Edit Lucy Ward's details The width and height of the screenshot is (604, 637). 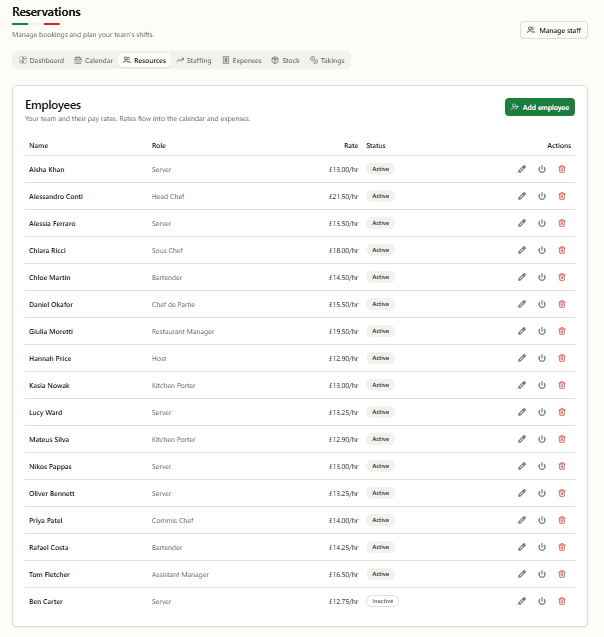[x=522, y=412]
